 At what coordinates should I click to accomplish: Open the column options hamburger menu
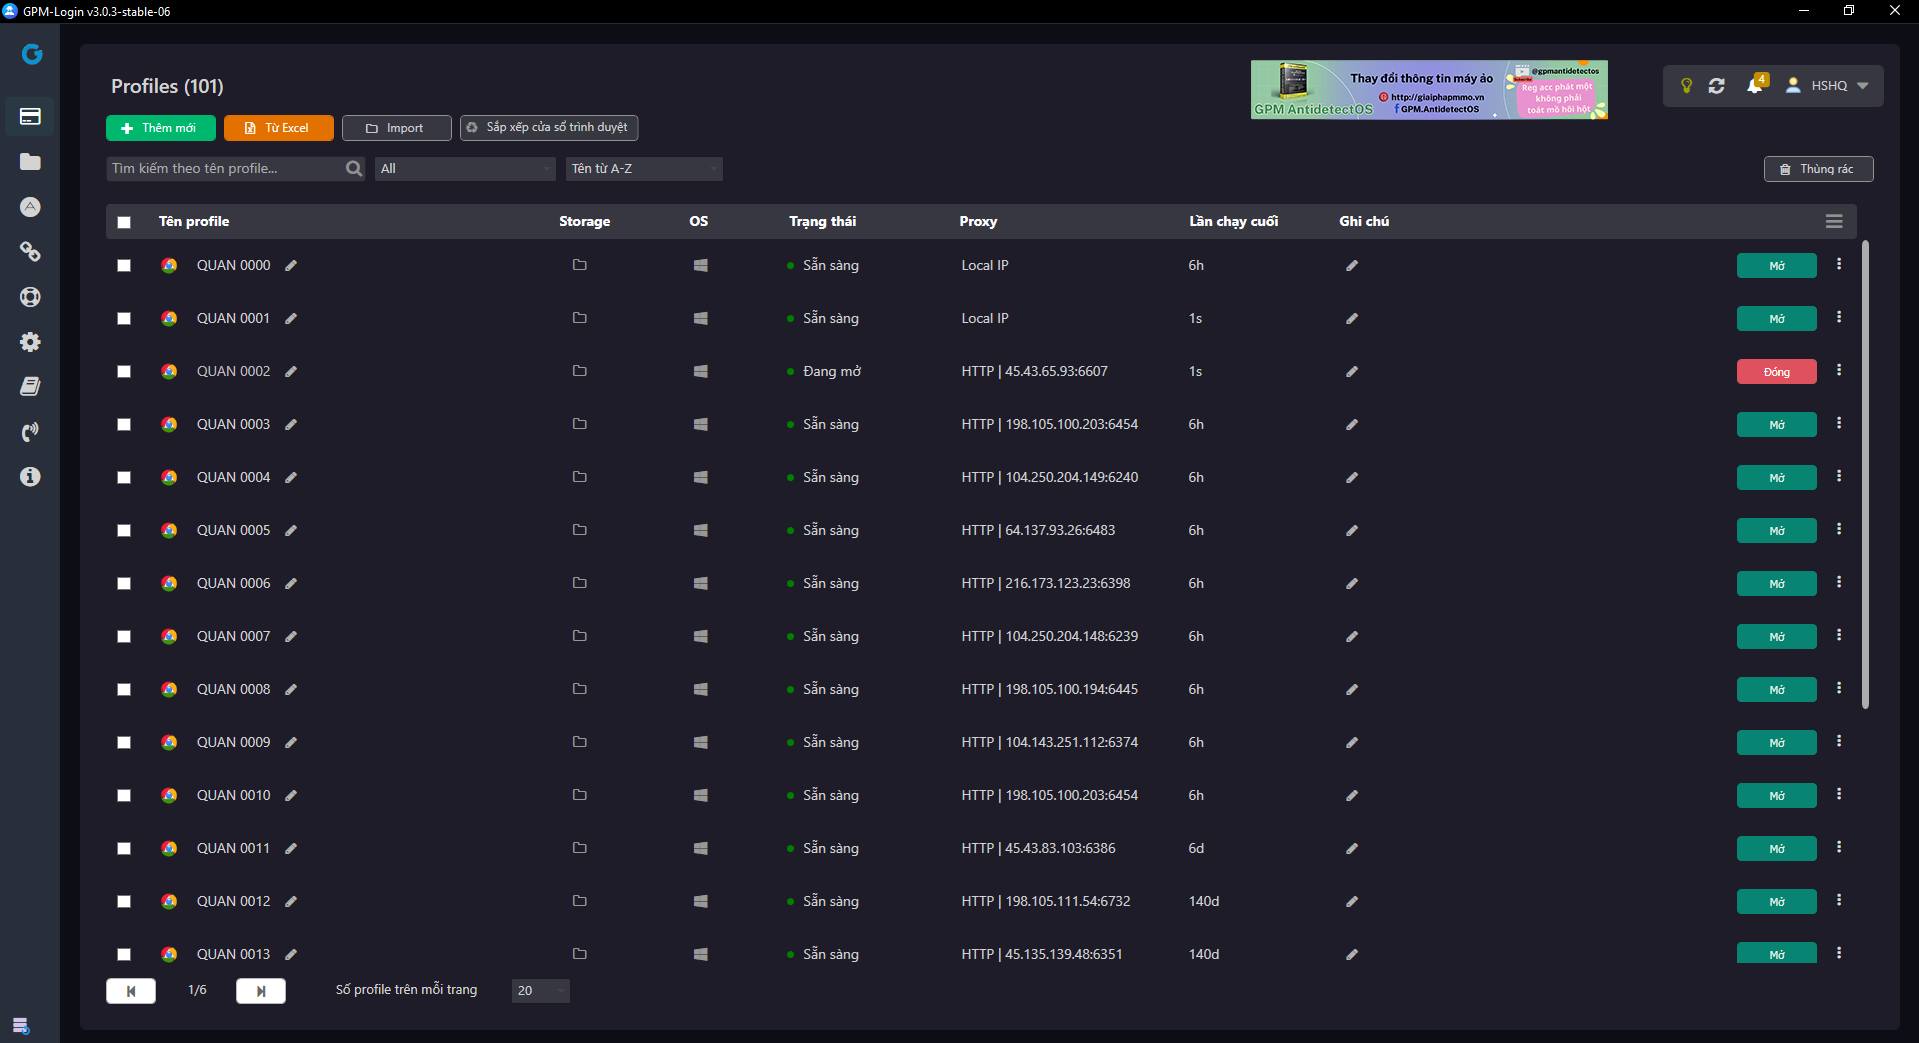[1834, 222]
